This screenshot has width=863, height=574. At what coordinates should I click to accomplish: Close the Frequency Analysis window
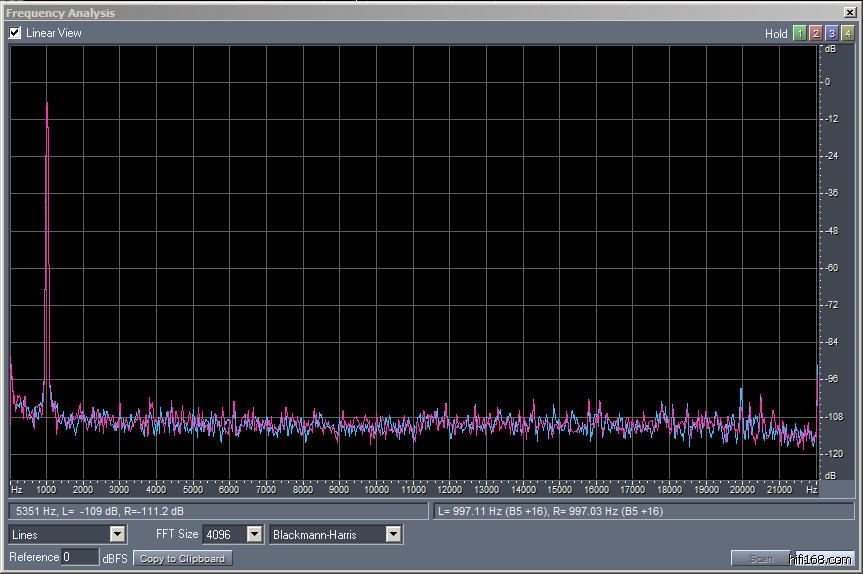pyautogui.click(x=850, y=13)
